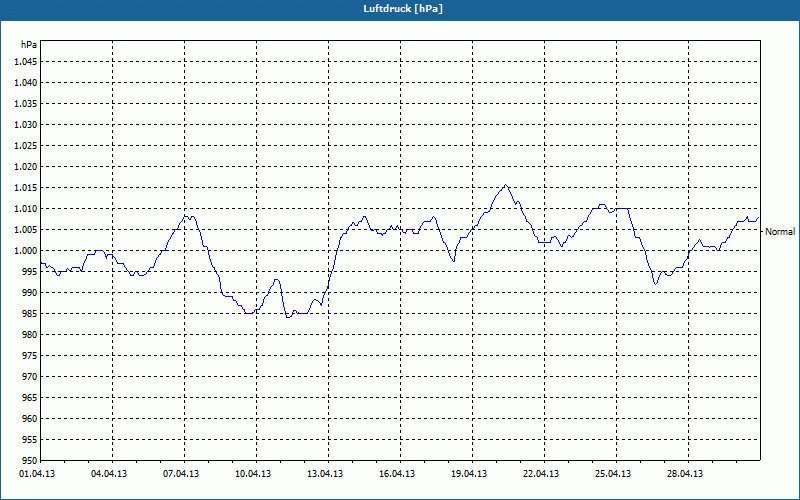Select the 1.040 y-axis value

(x=26, y=83)
